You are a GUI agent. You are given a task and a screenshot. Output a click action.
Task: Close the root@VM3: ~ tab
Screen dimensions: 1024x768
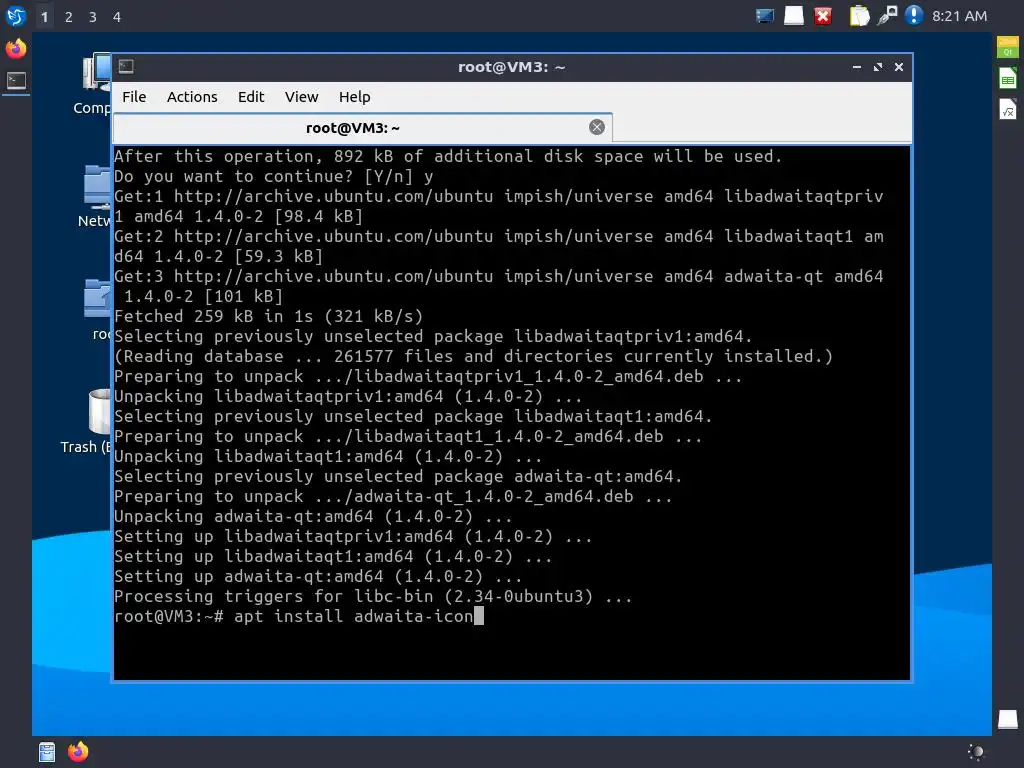tap(597, 127)
